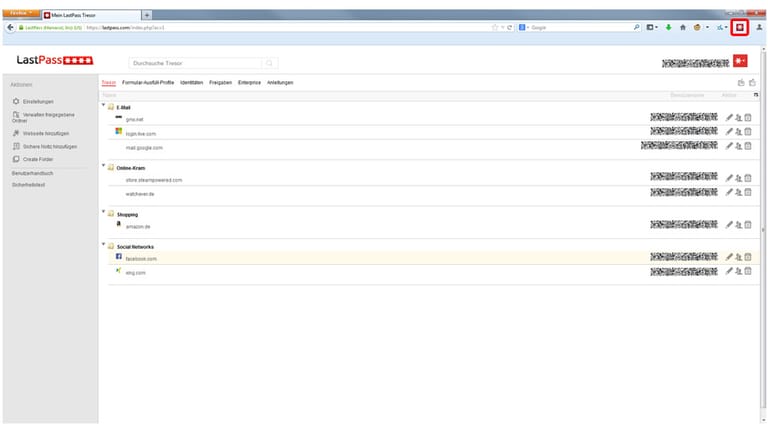Share the mail.google.com entry

(739, 146)
